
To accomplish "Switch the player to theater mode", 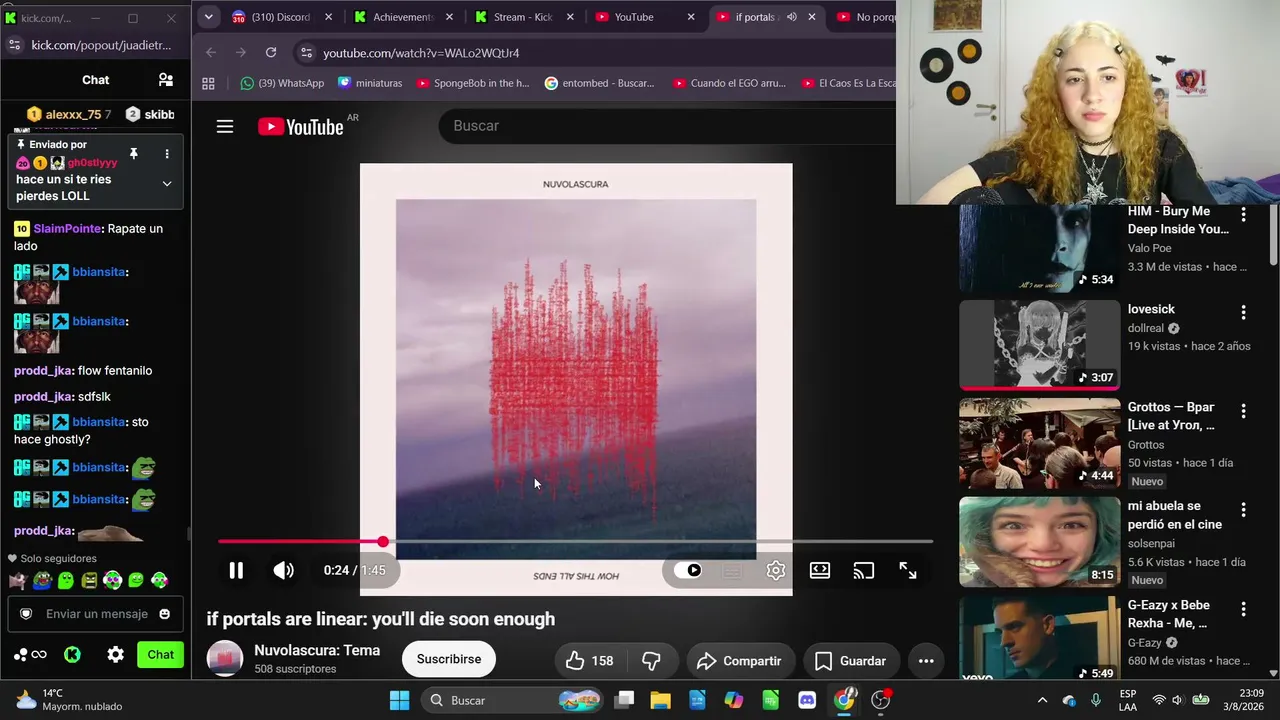I will pos(820,570).
